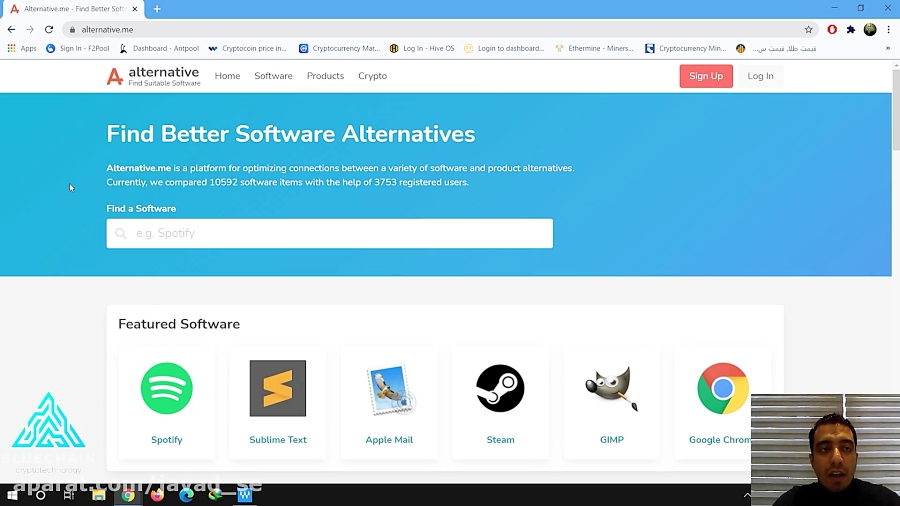This screenshot has width=900, height=506.
Task: Open the Products navigation item
Action: [x=325, y=76]
